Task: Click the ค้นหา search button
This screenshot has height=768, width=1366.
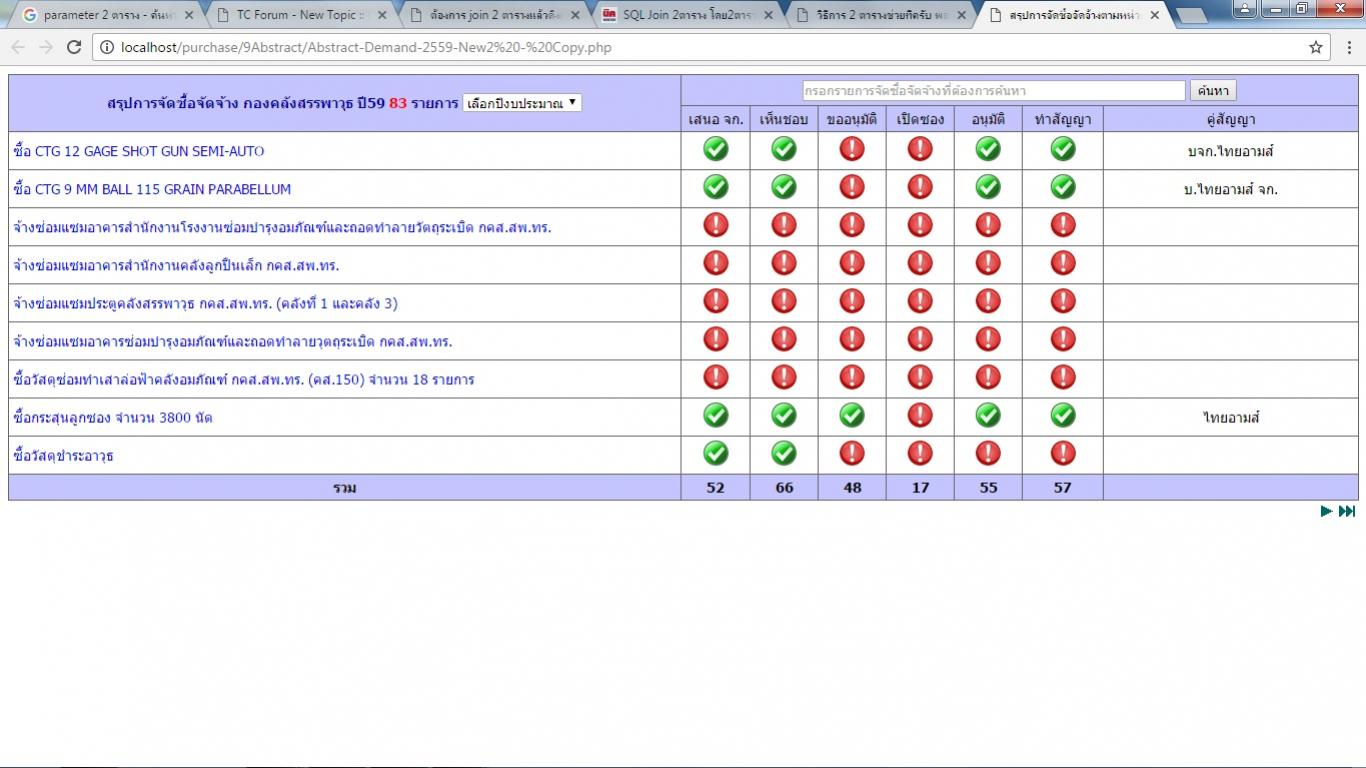Action: point(1213,90)
